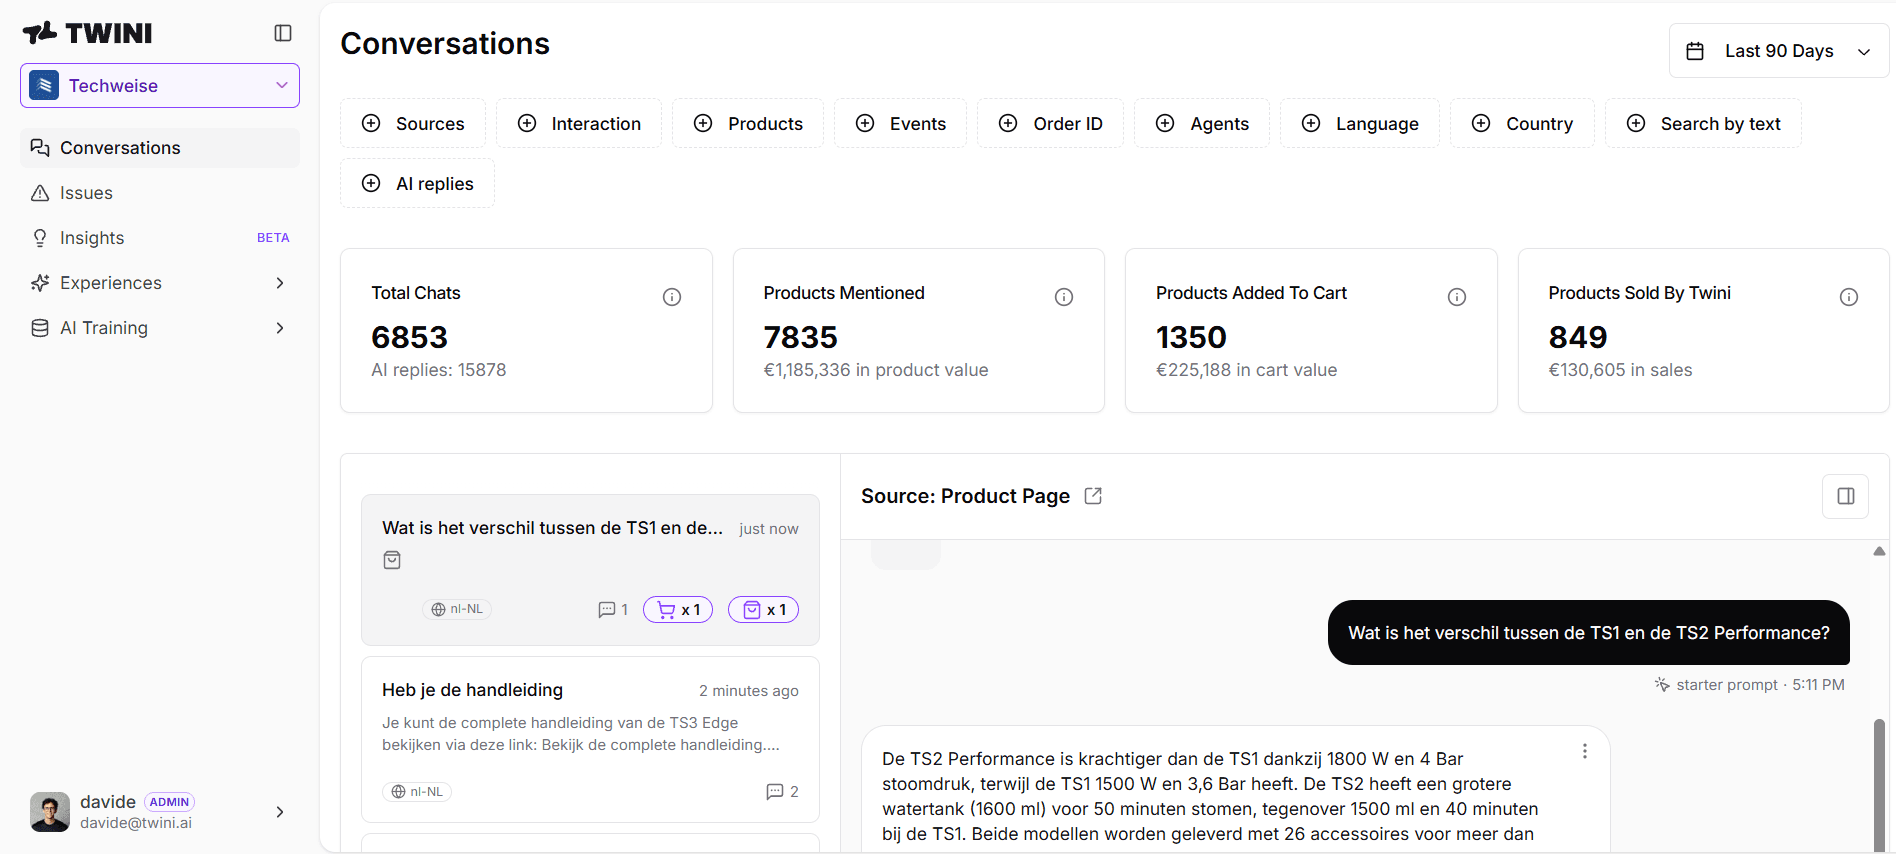Click the '€1,185,336 in product value' text
The image size is (1896, 854).
(876, 370)
